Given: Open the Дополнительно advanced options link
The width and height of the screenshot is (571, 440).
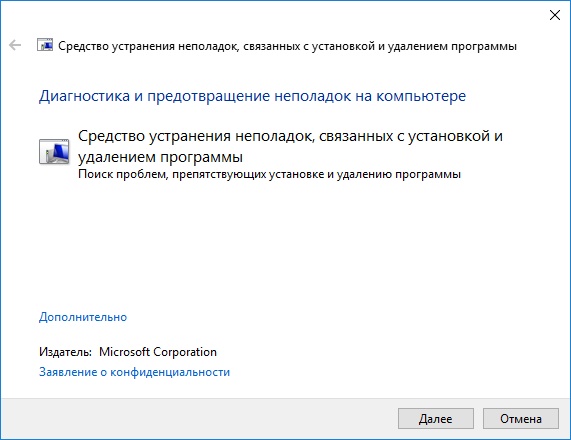Looking at the screenshot, I should pyautogui.click(x=83, y=317).
